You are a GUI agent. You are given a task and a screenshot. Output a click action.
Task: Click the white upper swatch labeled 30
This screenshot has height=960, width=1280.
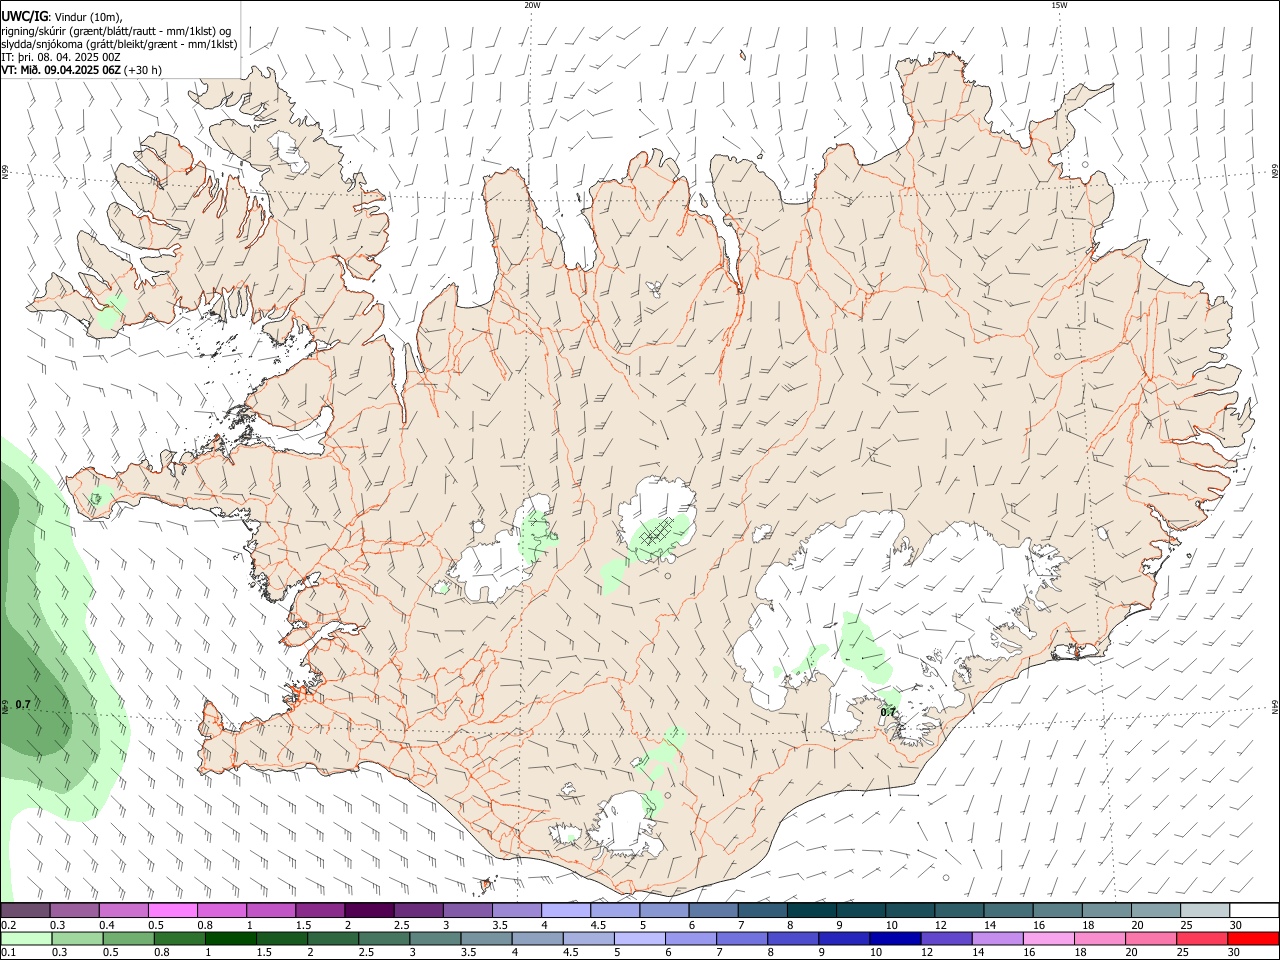[x=1254, y=911]
